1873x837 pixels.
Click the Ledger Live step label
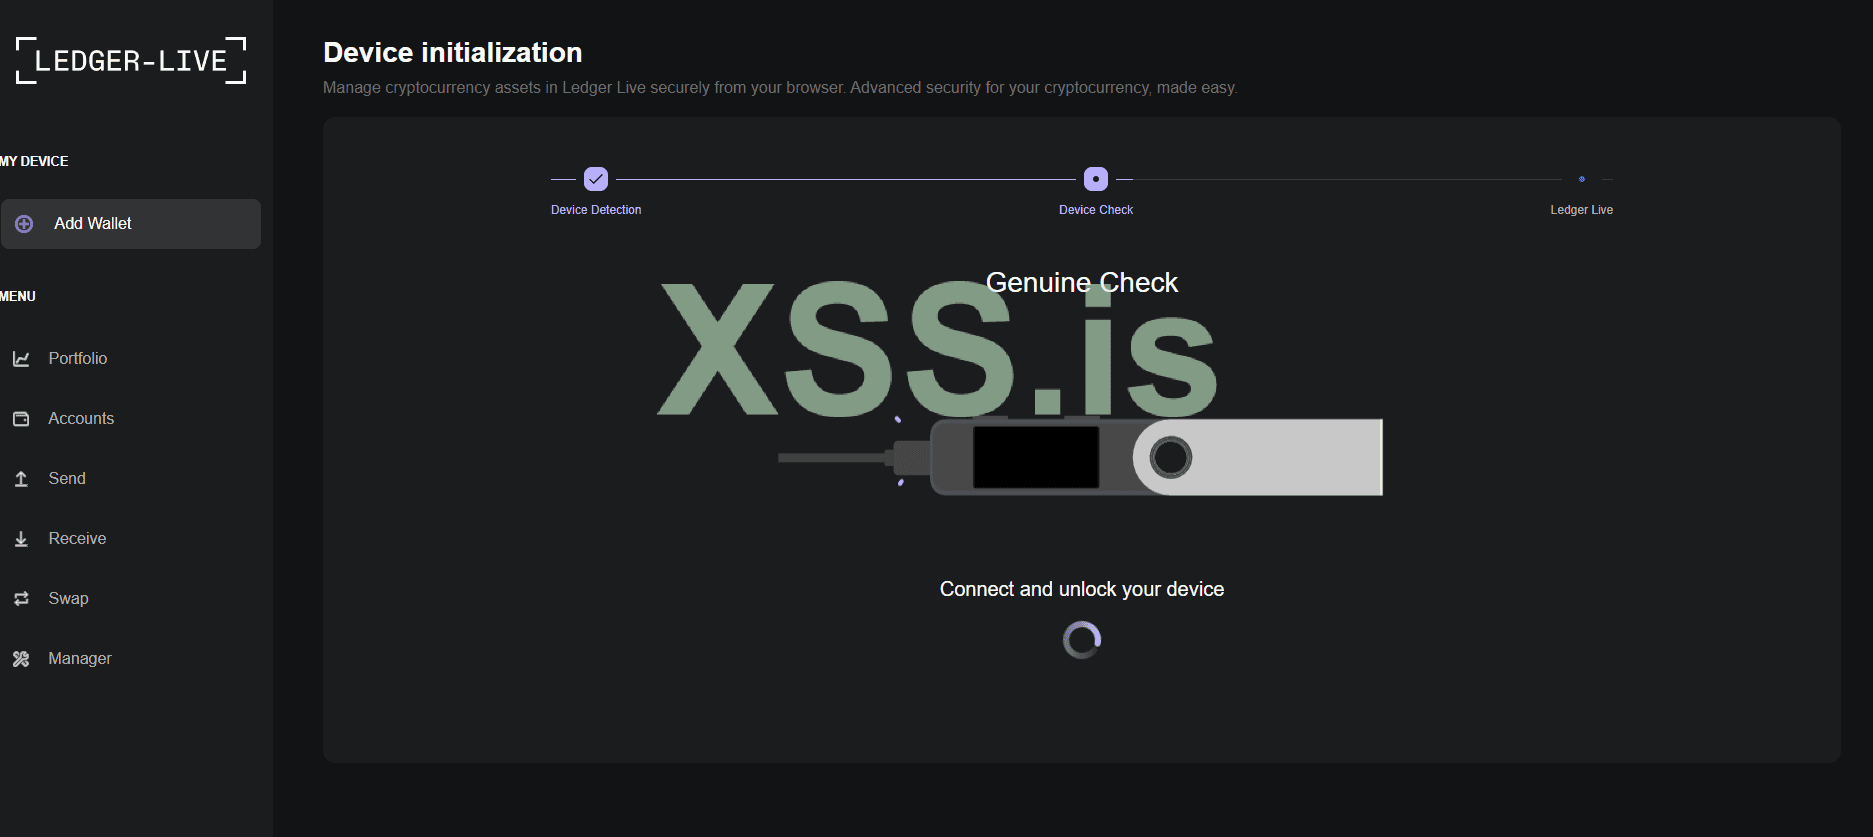1582,210
